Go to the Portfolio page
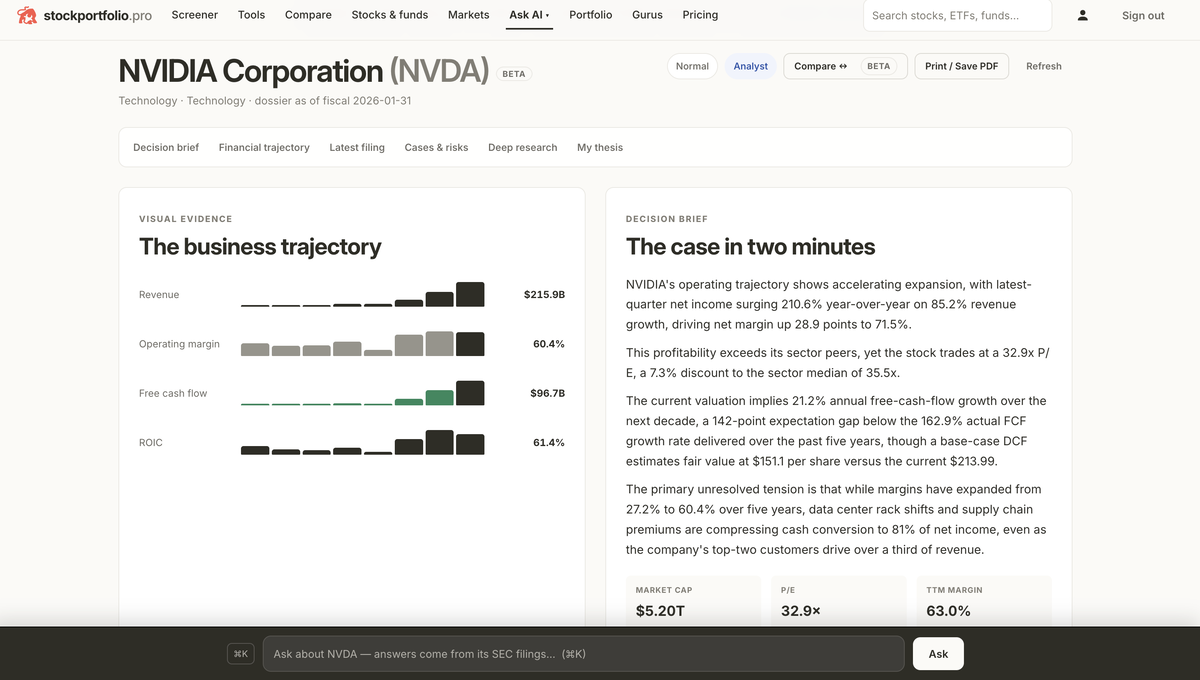The image size is (1200, 680). (x=591, y=15)
